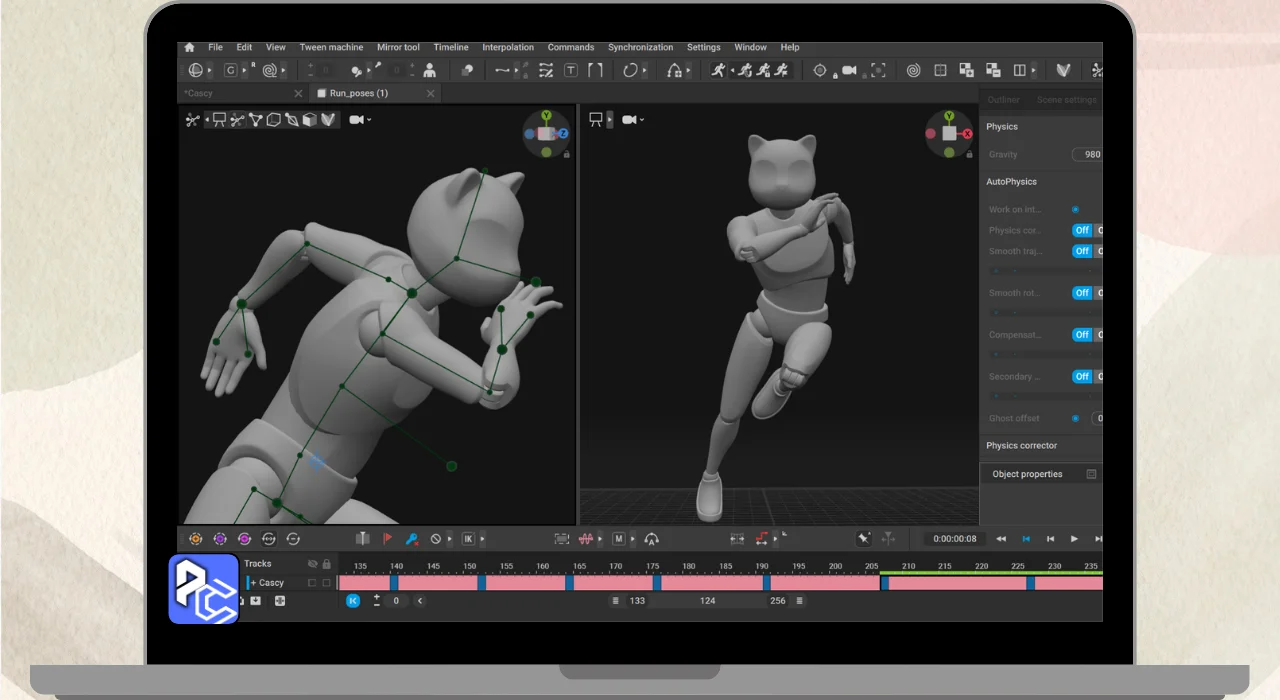Click the spiral icon in top toolbar
The image size is (1280, 700).
click(x=913, y=71)
